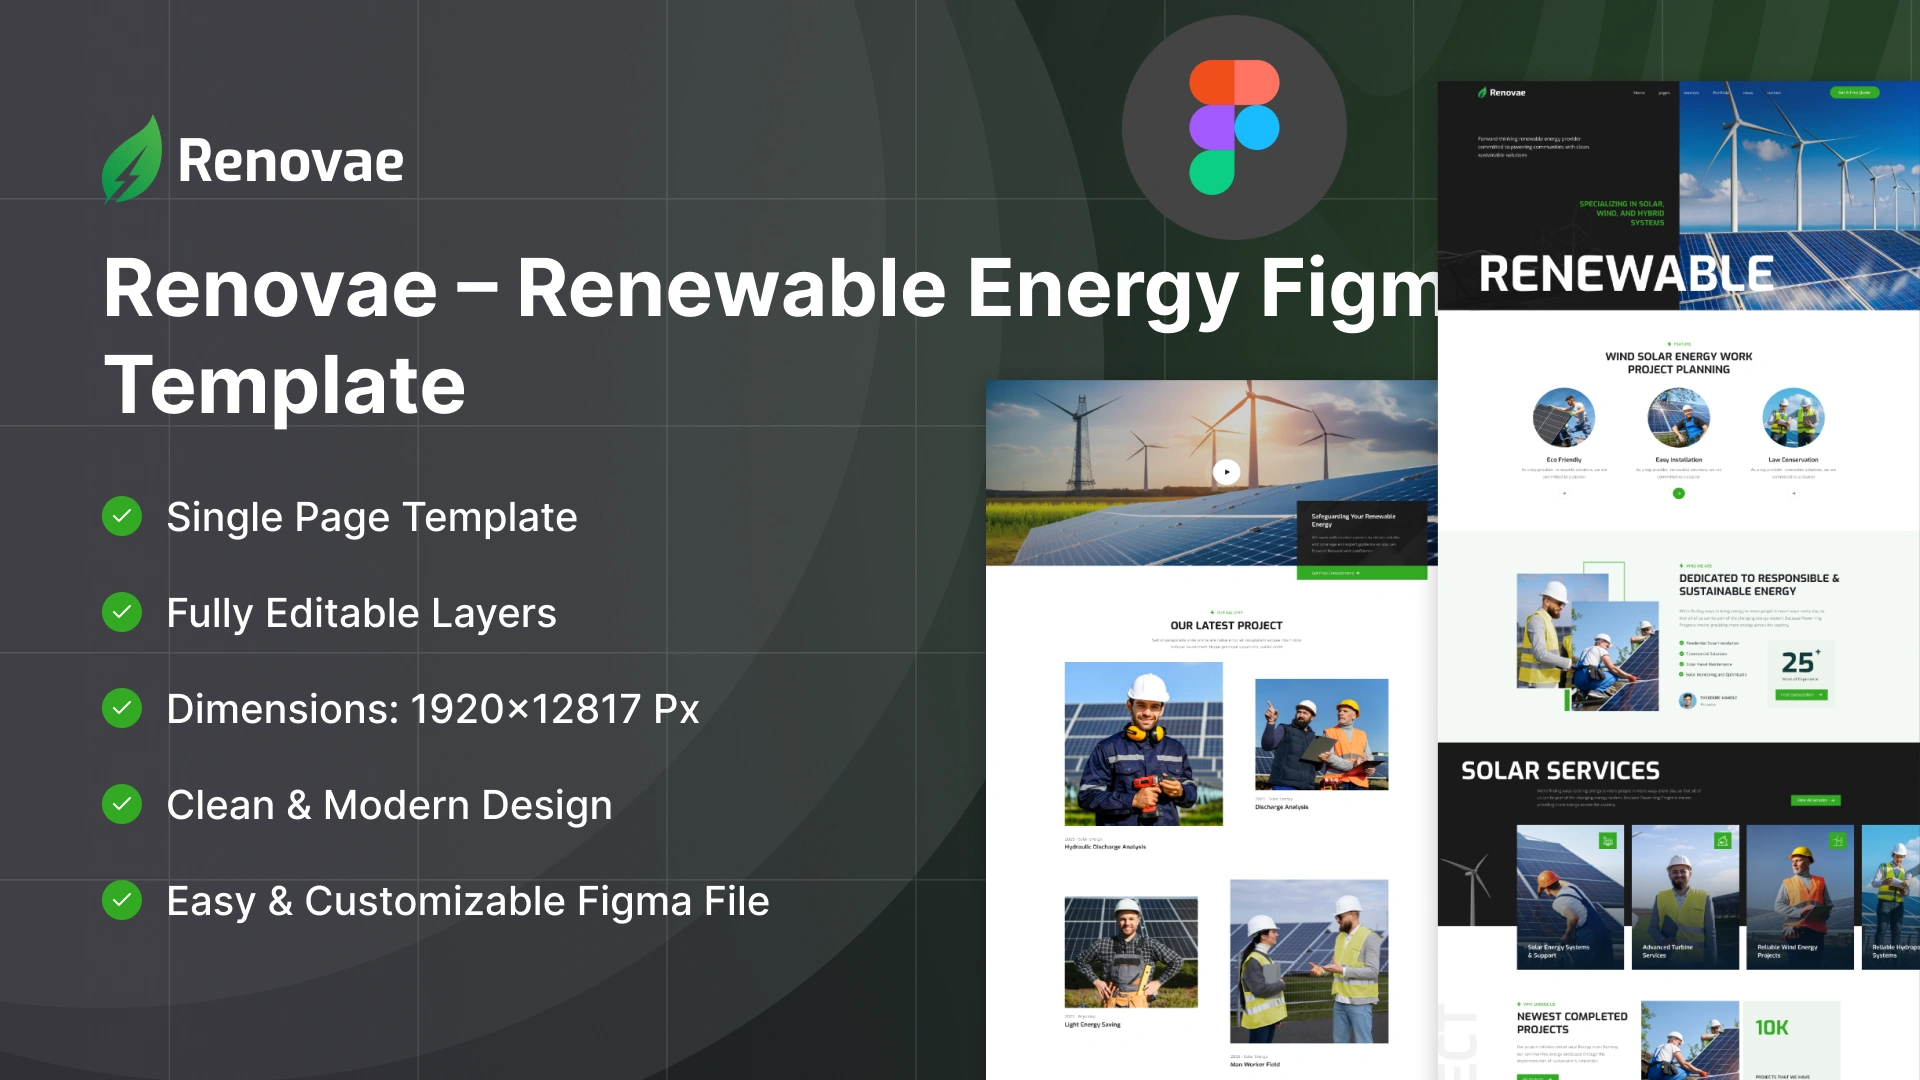Select the Solar Energy Systems & Support card

pyautogui.click(x=1570, y=897)
